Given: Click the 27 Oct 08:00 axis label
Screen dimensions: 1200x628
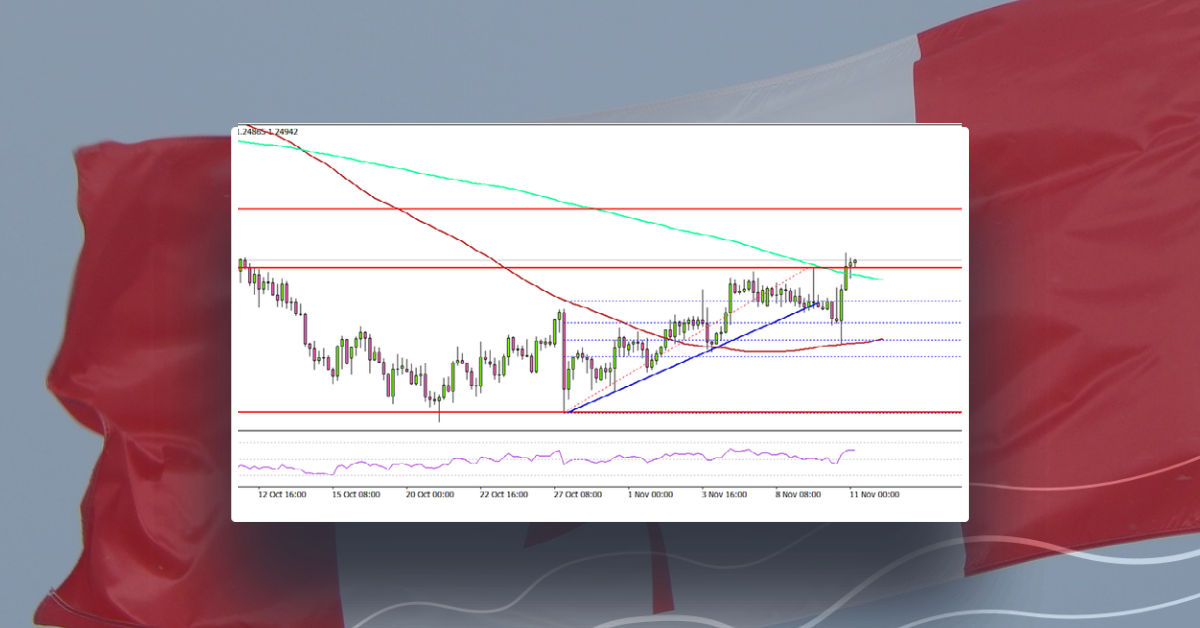Looking at the screenshot, I should tap(581, 494).
